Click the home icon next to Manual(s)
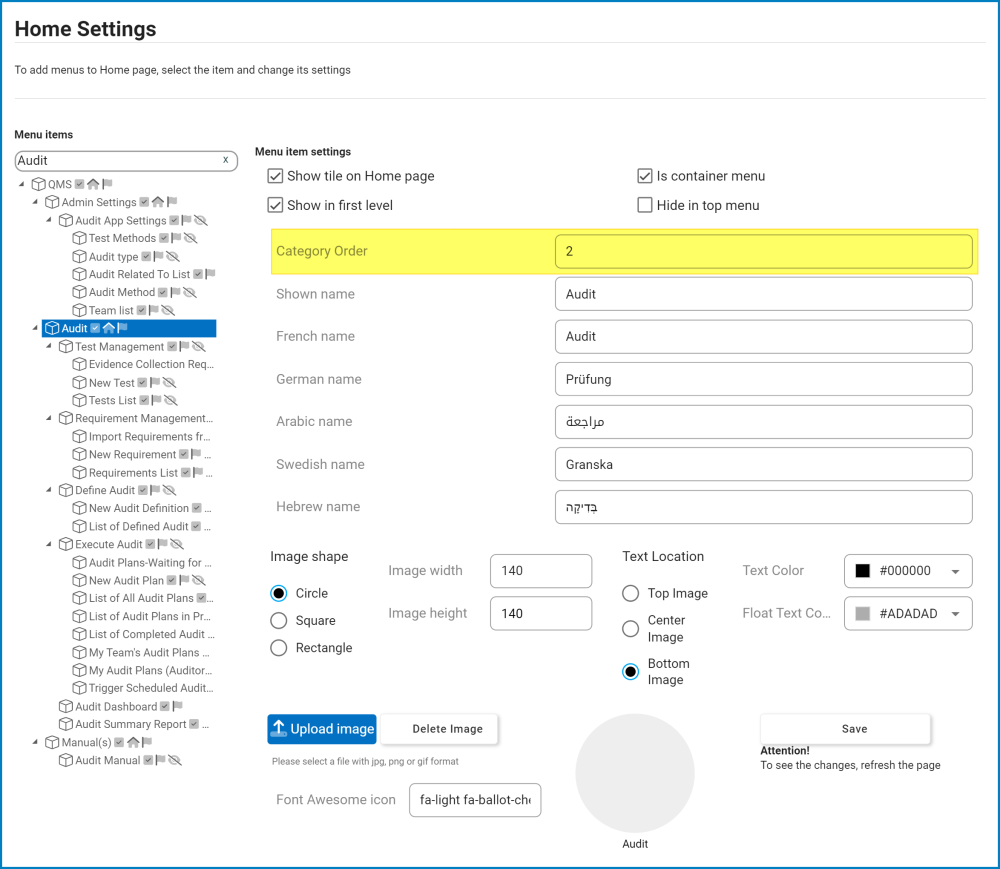 [133, 742]
